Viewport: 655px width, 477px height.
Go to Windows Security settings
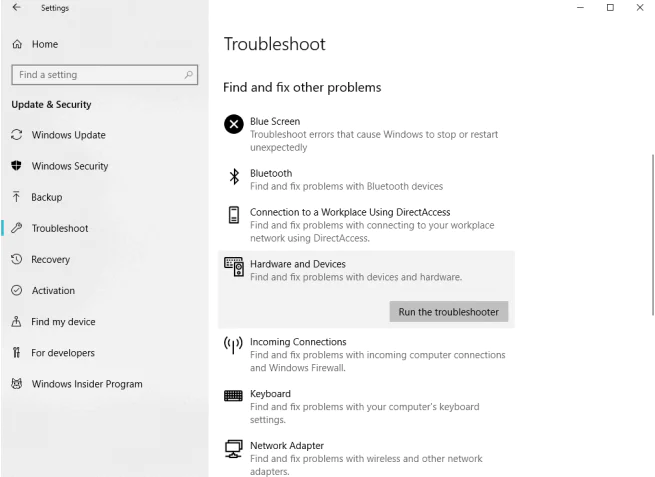pos(70,166)
